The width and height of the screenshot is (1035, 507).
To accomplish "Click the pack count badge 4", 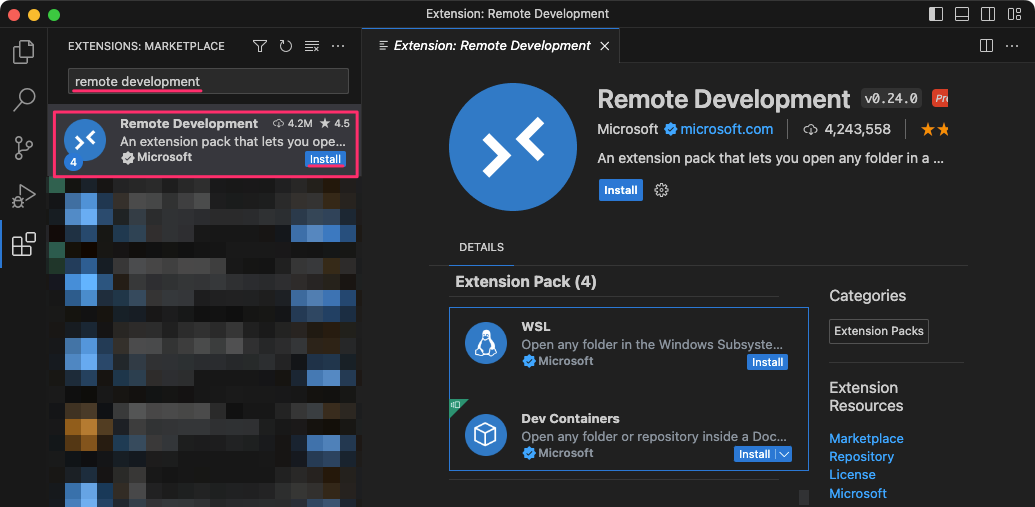I will 73,162.
